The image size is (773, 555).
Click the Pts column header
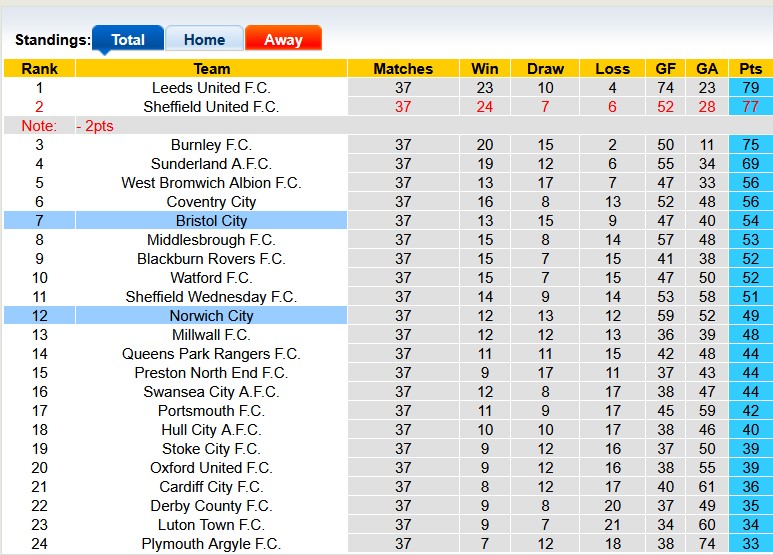point(750,69)
